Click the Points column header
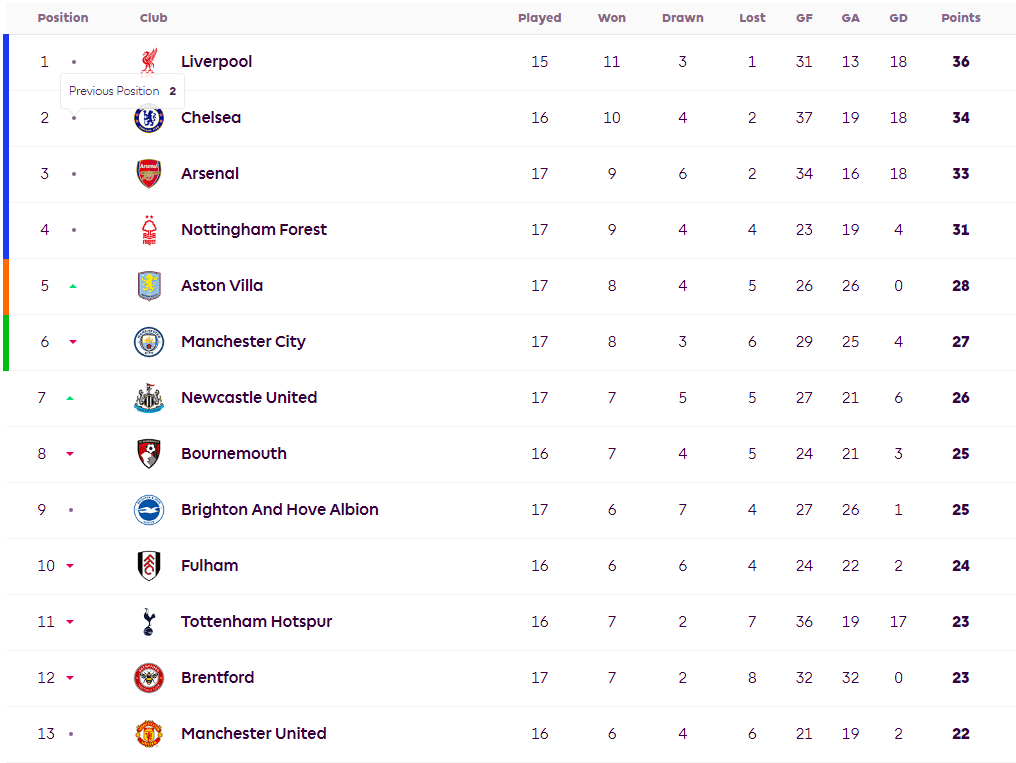Screen dimensions: 1016x763 coord(960,18)
